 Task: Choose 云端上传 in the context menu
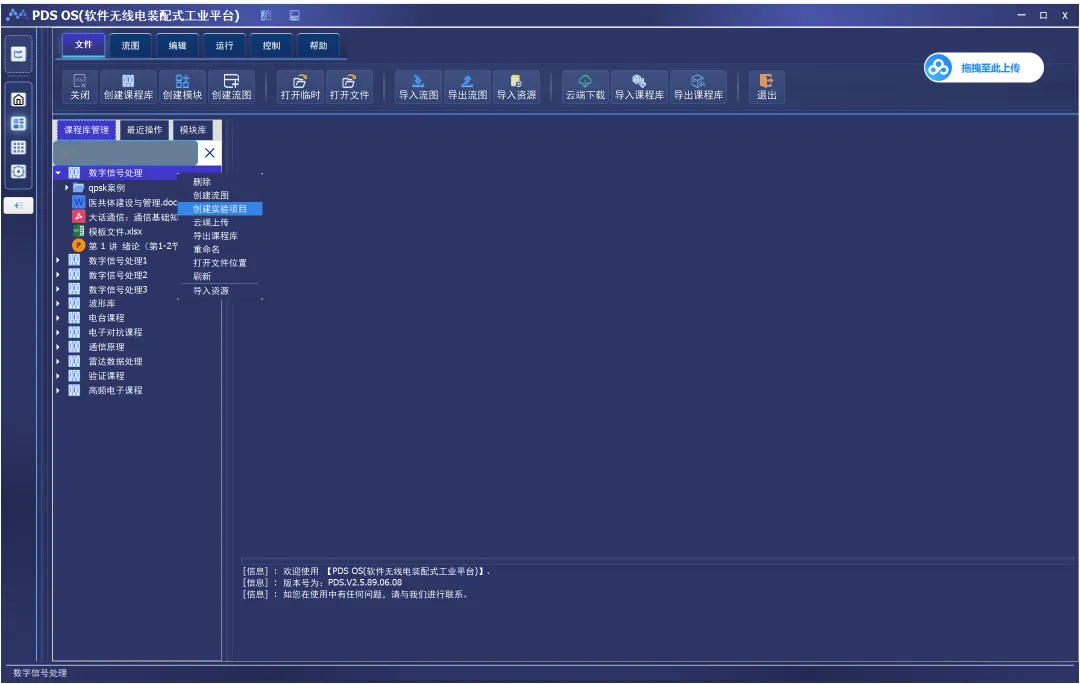[x=220, y=222]
